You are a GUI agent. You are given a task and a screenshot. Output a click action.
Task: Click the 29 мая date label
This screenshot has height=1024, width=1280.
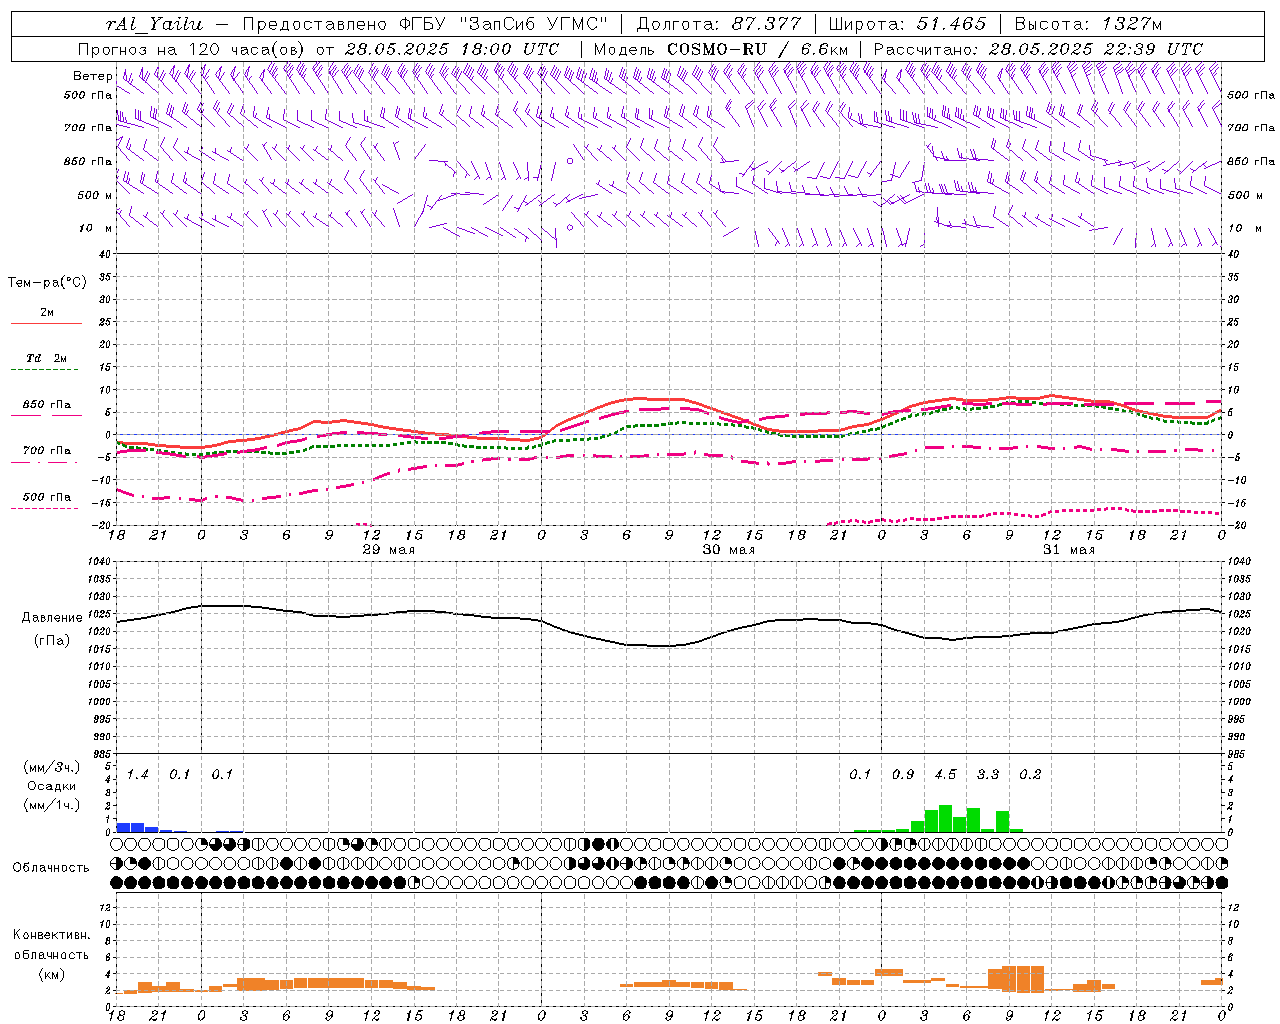(x=388, y=550)
